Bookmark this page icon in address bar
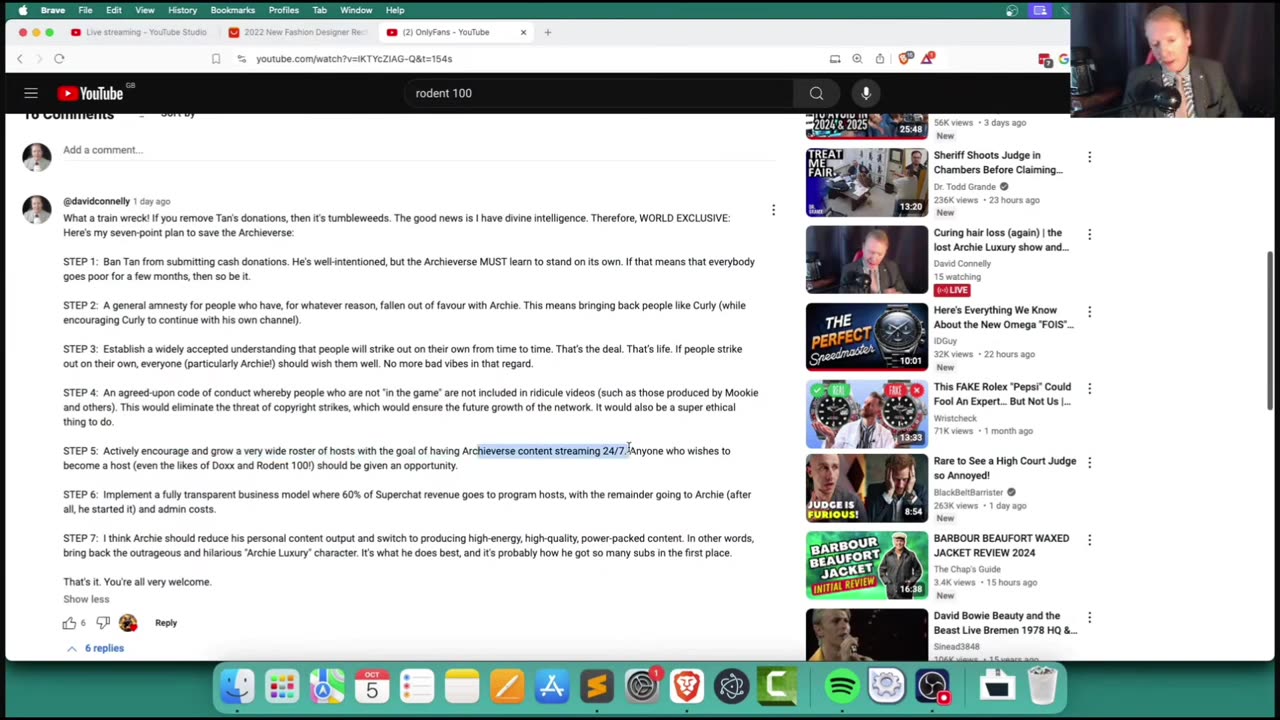The height and width of the screenshot is (720, 1280). click(216, 59)
